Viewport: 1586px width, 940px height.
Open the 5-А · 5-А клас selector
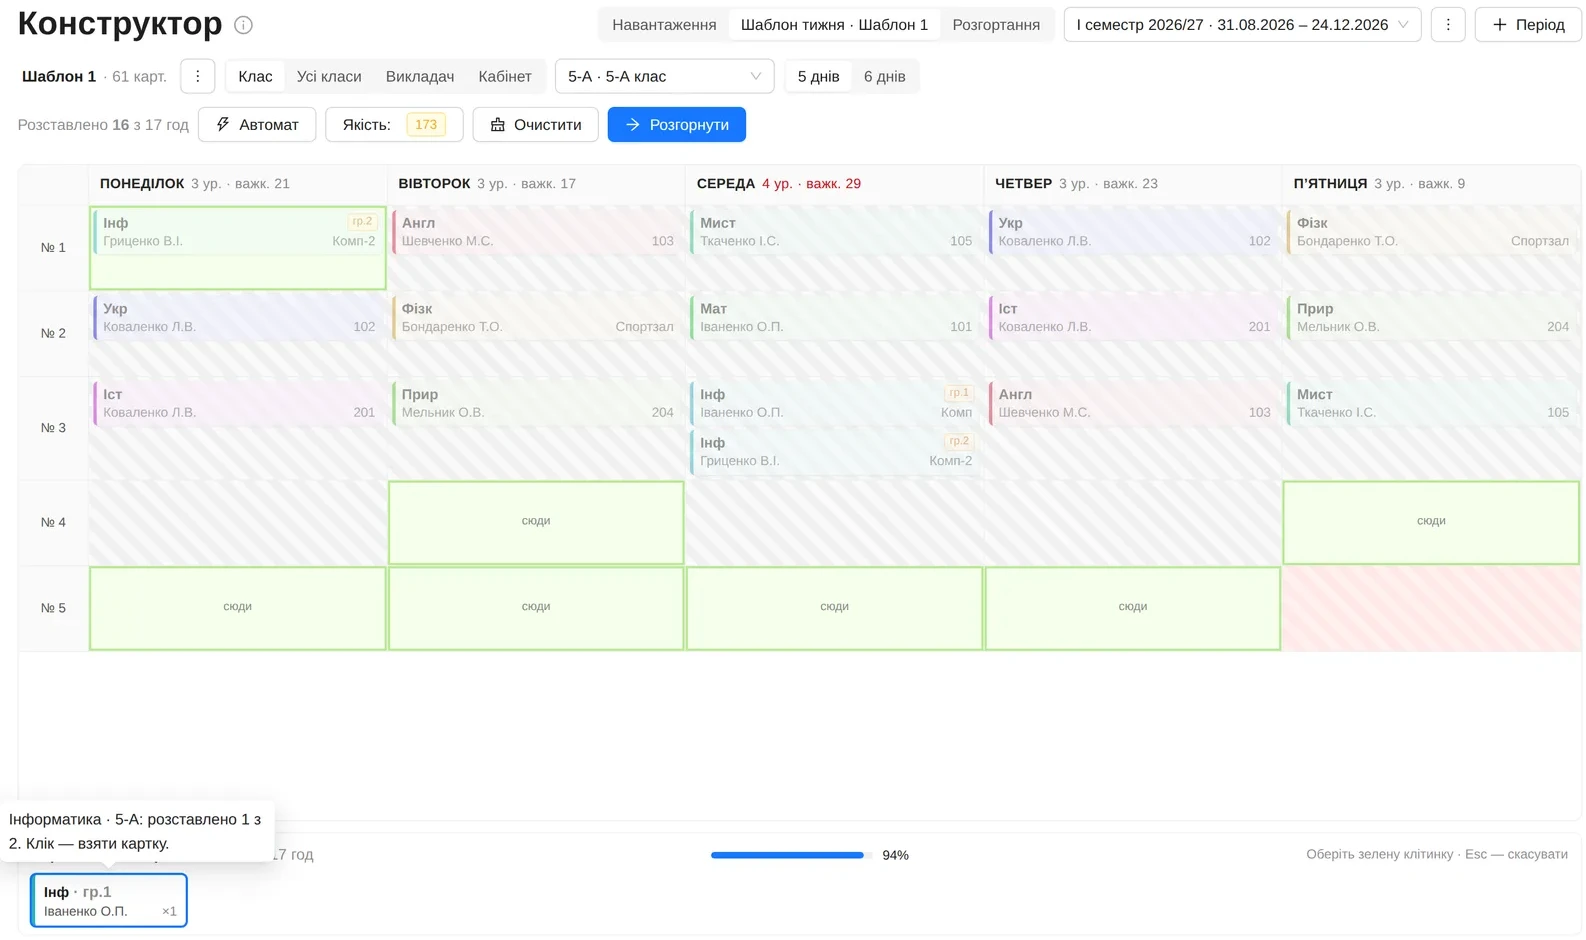(x=664, y=76)
